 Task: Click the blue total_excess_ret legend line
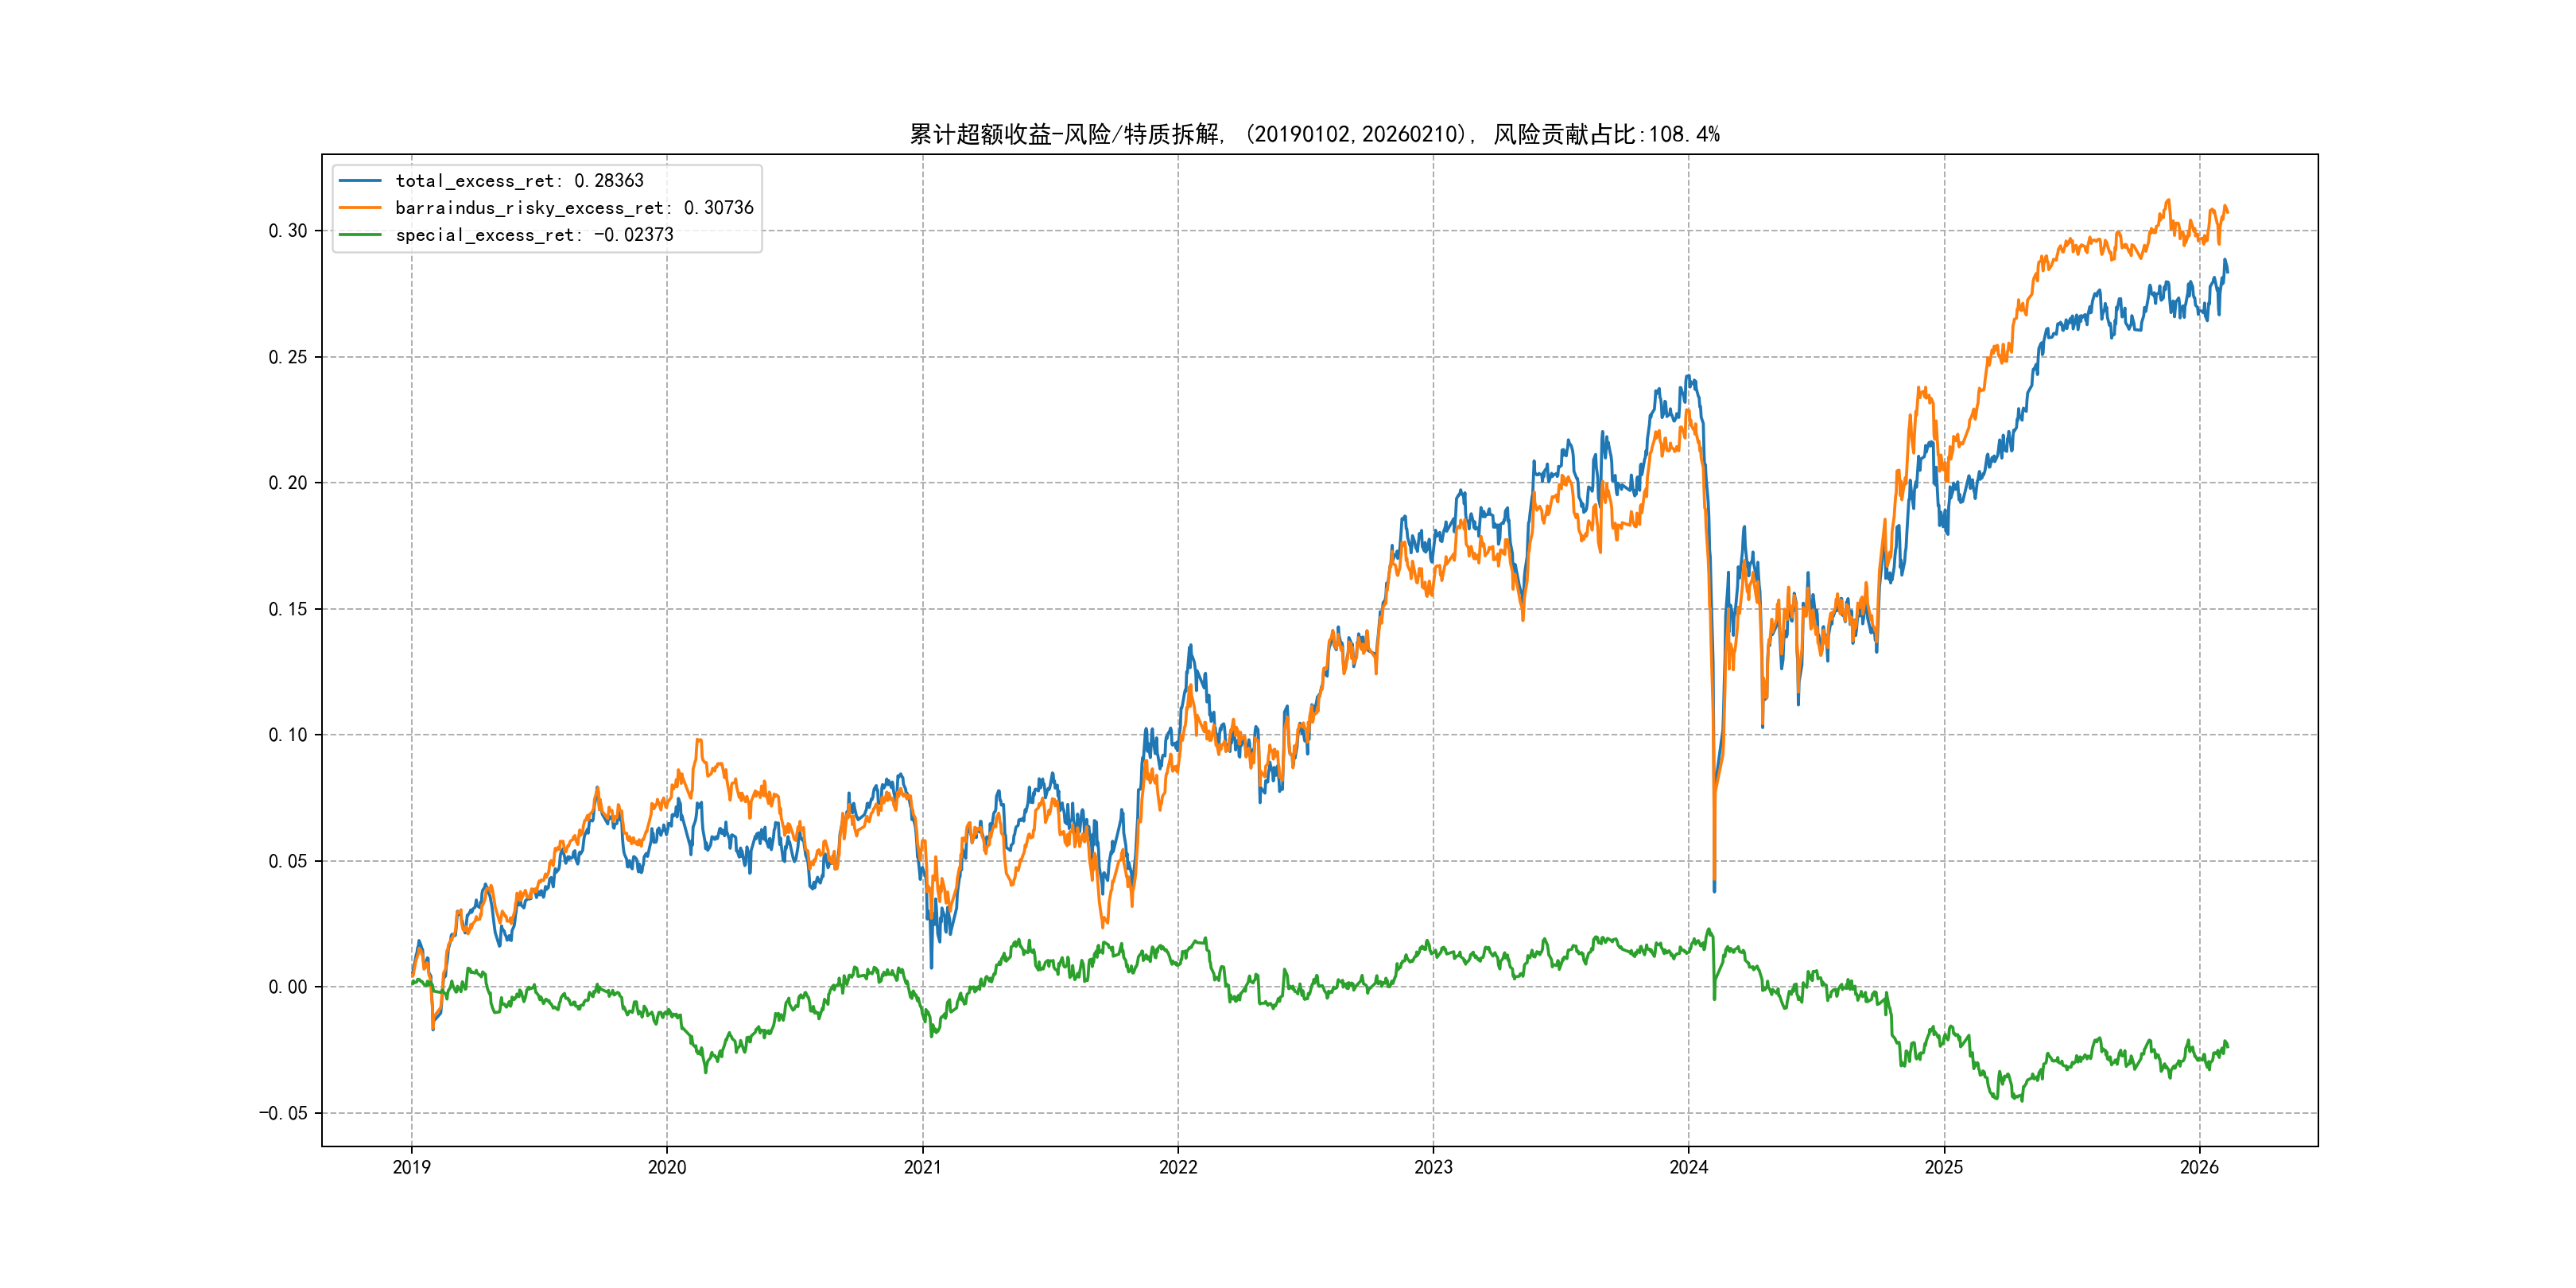coord(360,181)
